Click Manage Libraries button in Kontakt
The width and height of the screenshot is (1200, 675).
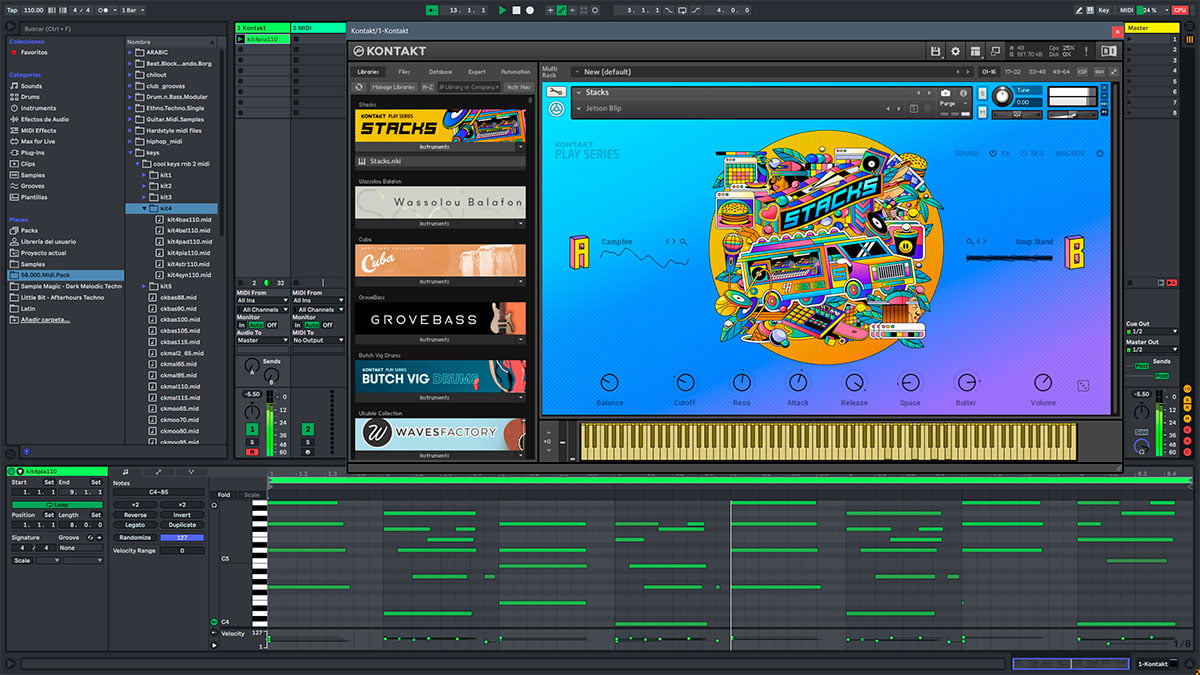[x=394, y=87]
